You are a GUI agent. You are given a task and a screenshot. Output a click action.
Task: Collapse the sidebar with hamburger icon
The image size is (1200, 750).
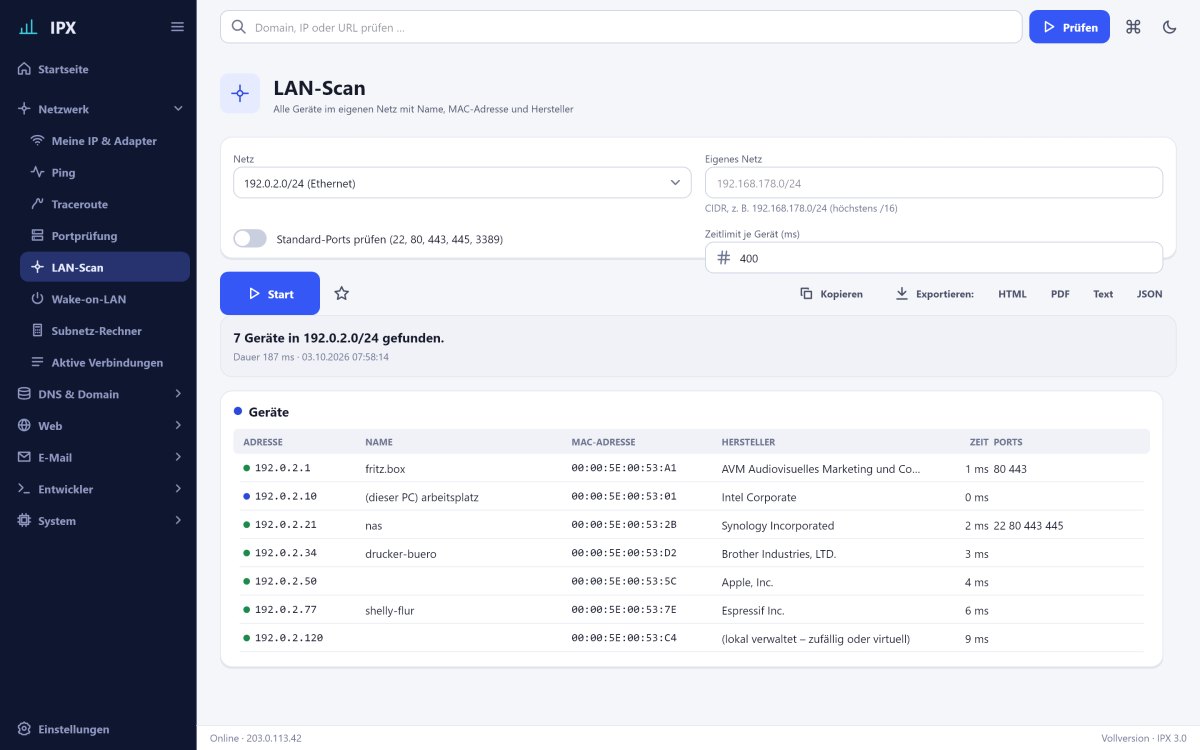tap(177, 27)
